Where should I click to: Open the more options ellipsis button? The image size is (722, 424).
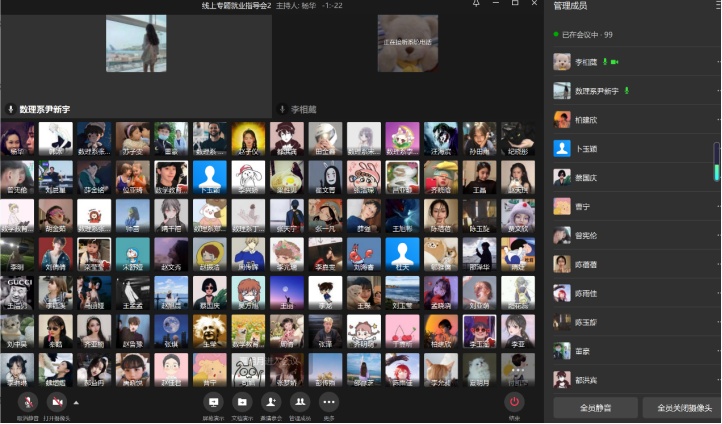tap(328, 401)
